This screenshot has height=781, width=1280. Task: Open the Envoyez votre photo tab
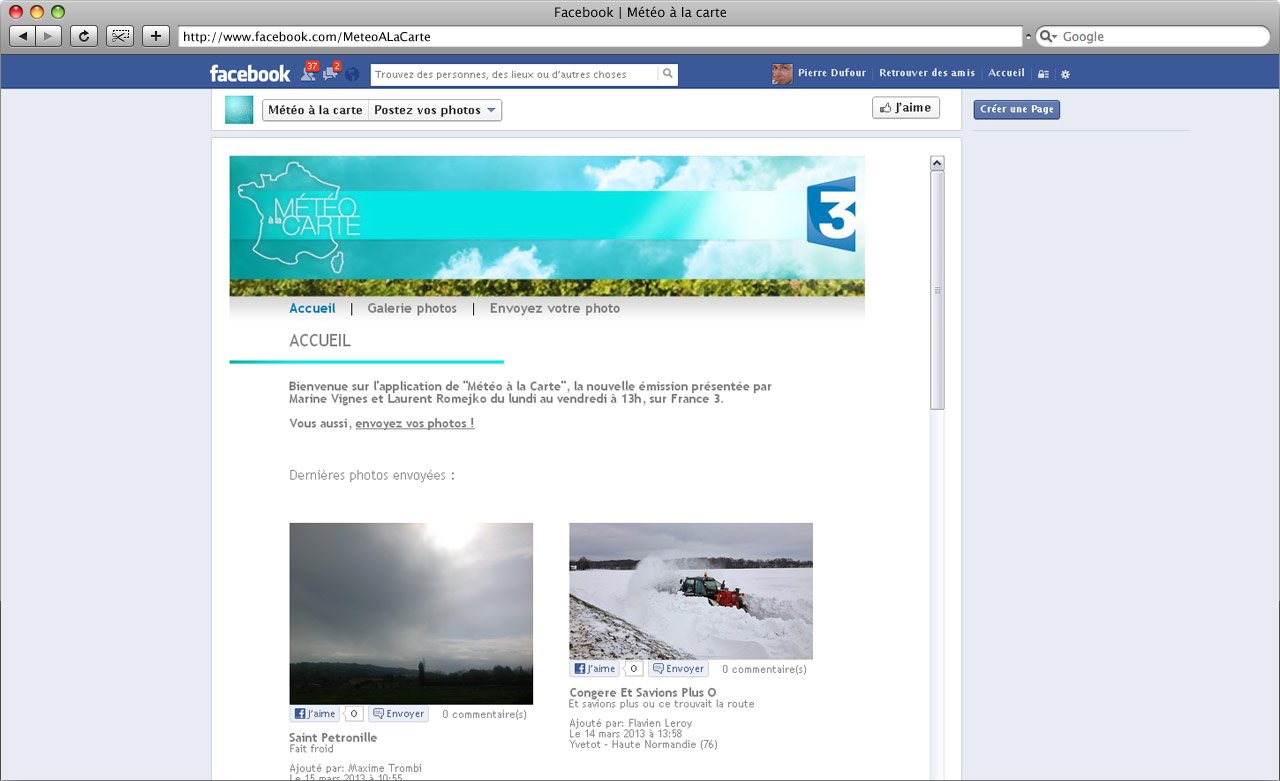click(x=555, y=308)
